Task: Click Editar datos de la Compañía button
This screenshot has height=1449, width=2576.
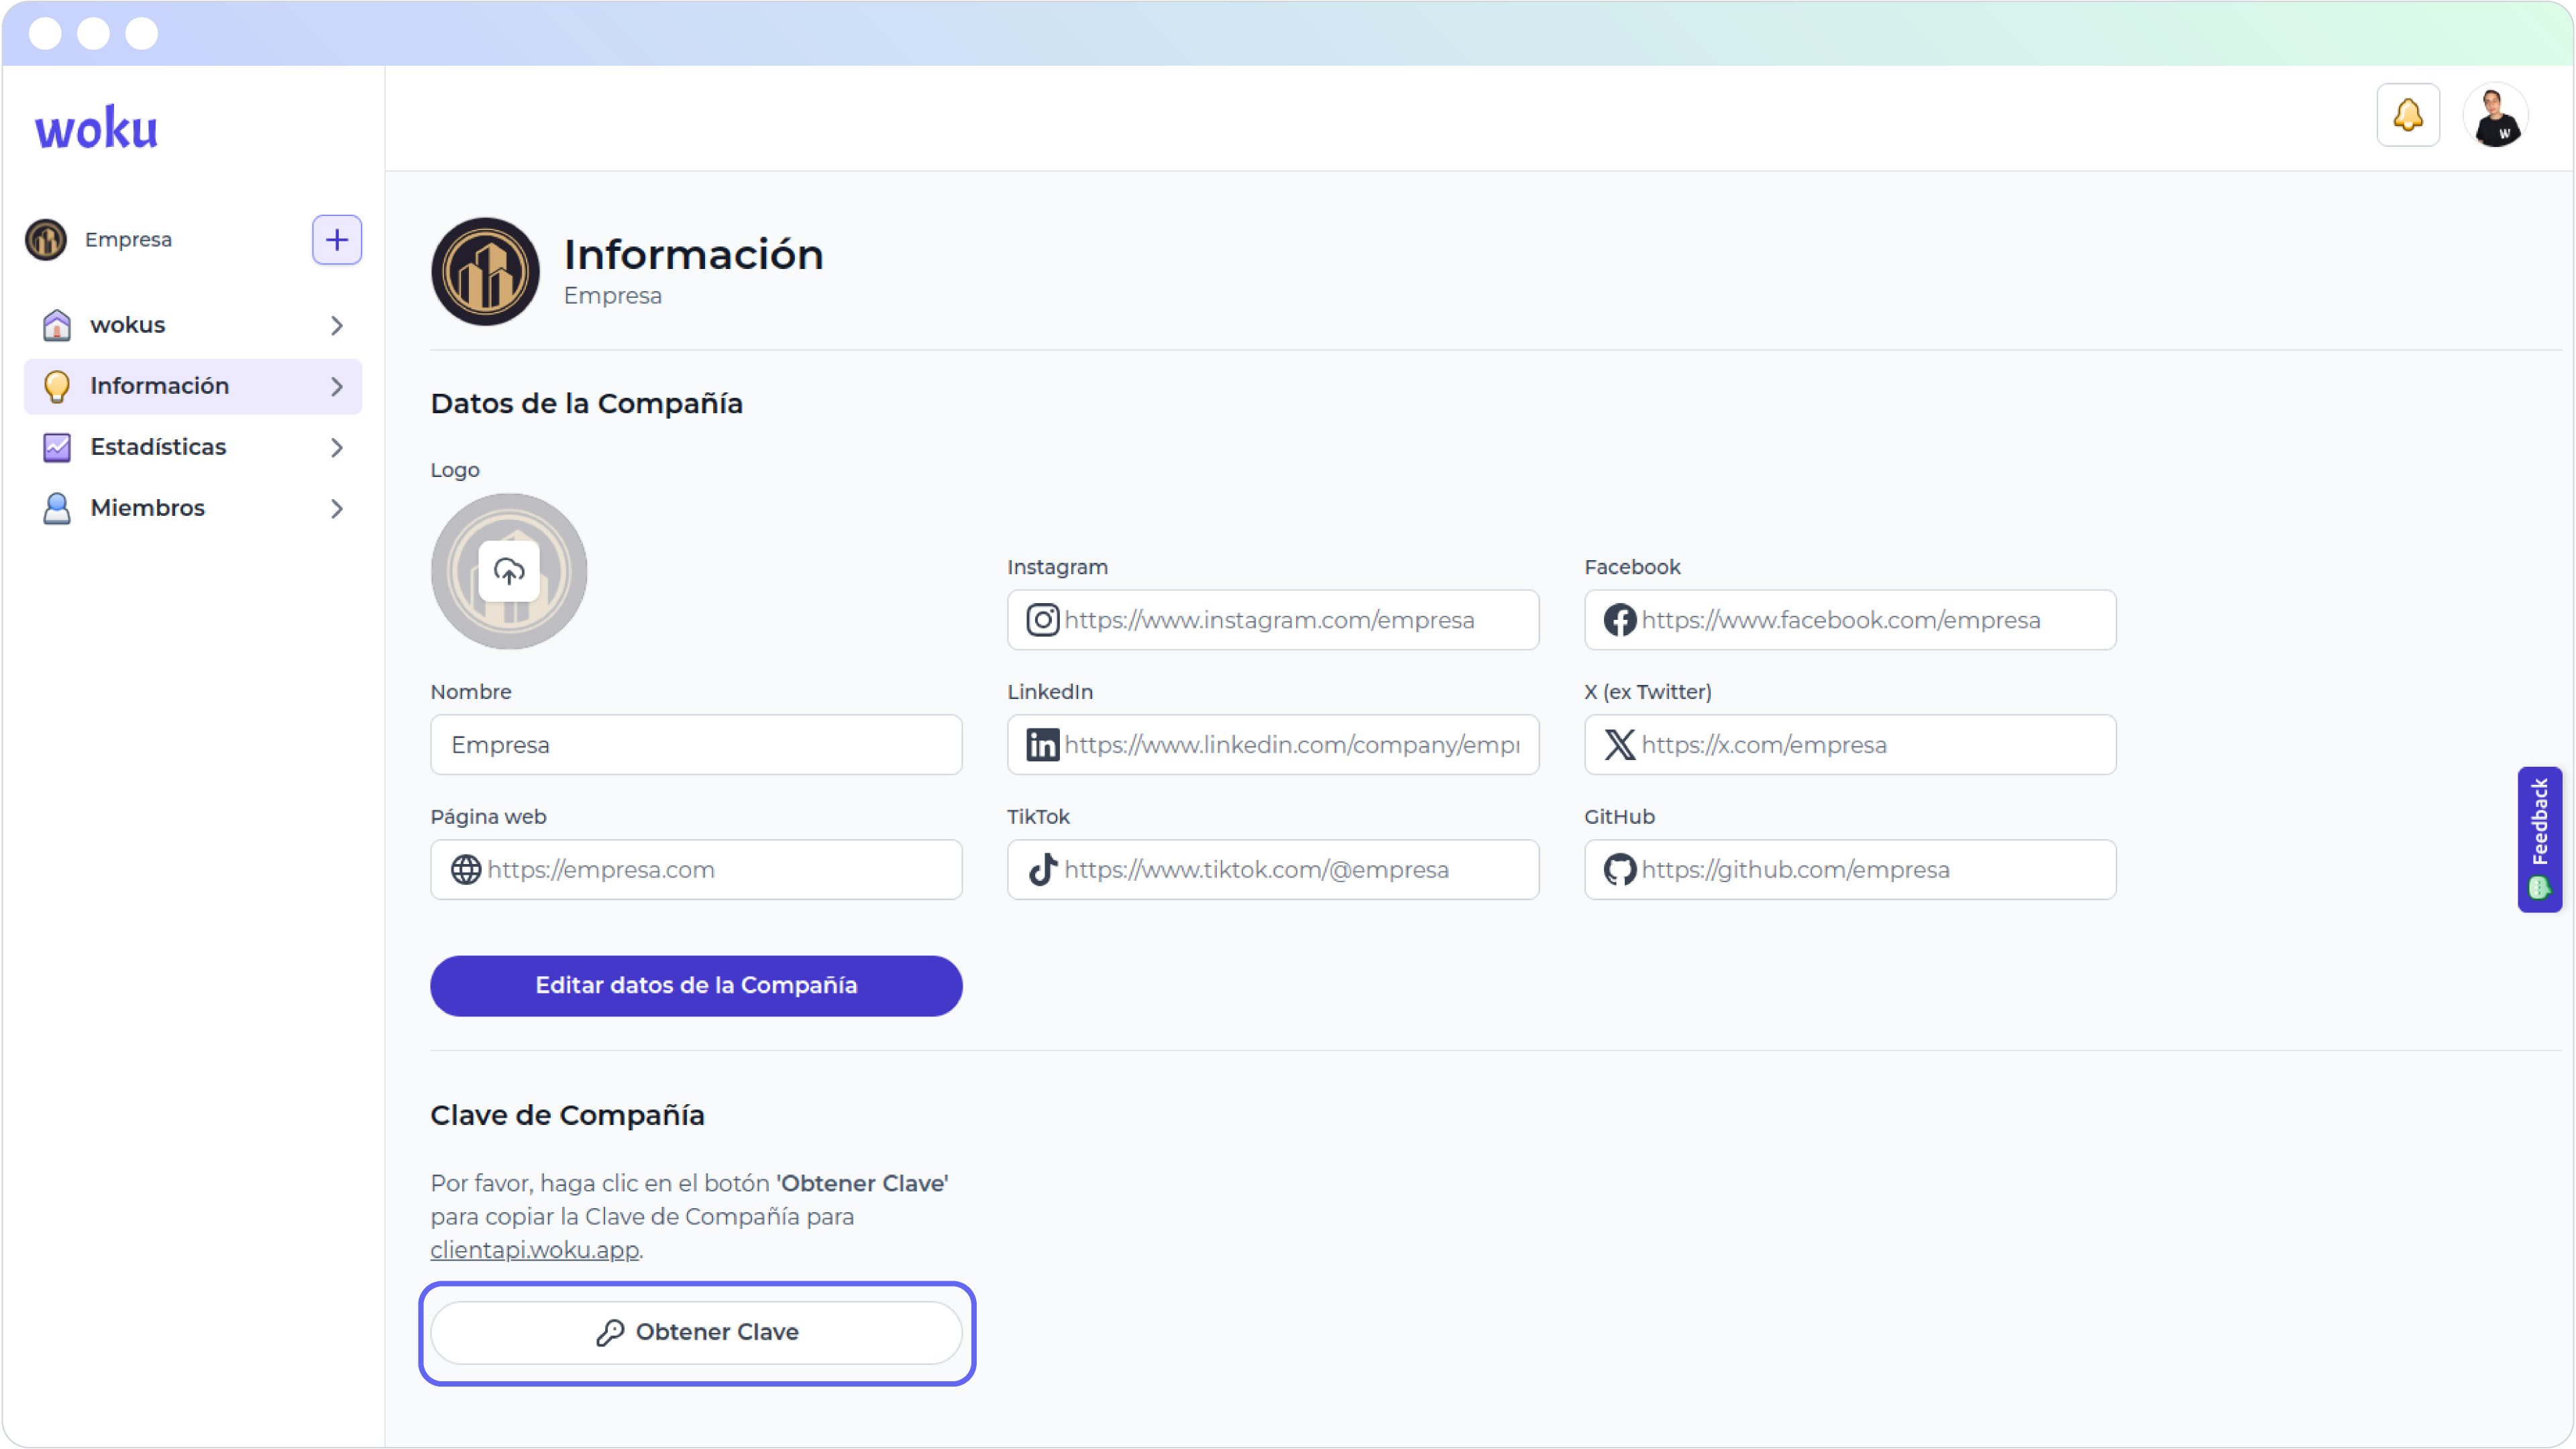Action: coord(696,986)
